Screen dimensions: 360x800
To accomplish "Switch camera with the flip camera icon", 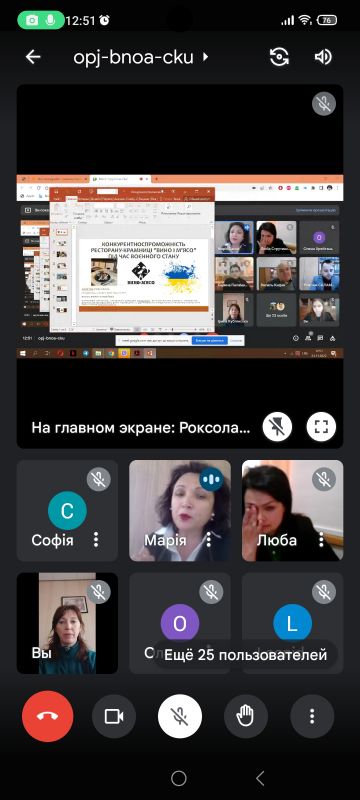I will pyautogui.click(x=279, y=57).
